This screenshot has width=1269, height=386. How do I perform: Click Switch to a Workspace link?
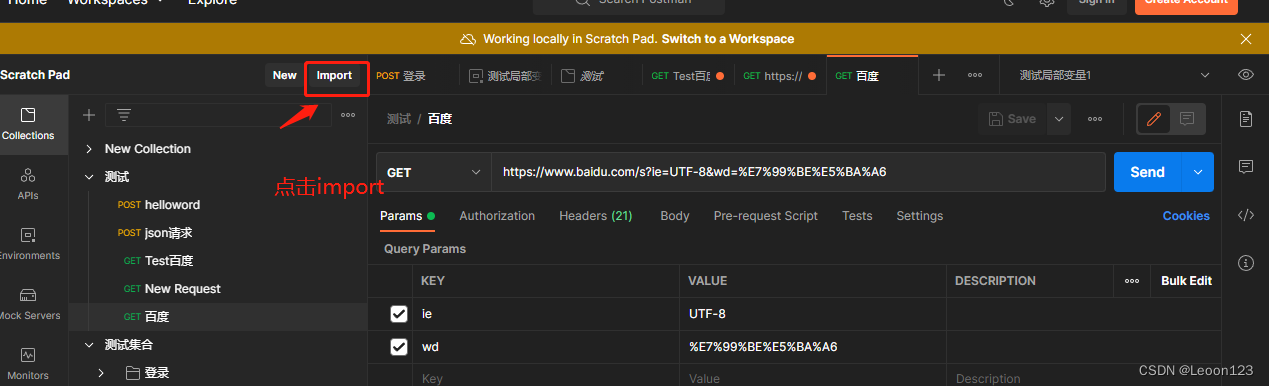728,39
